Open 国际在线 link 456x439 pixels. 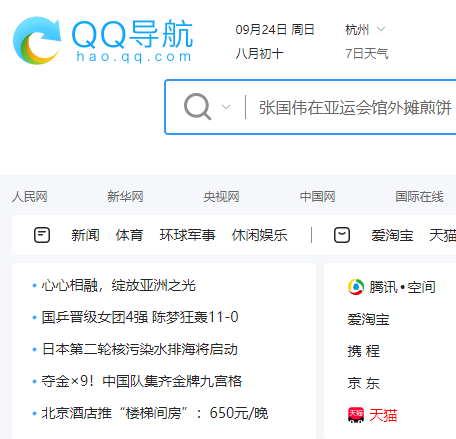[419, 197]
